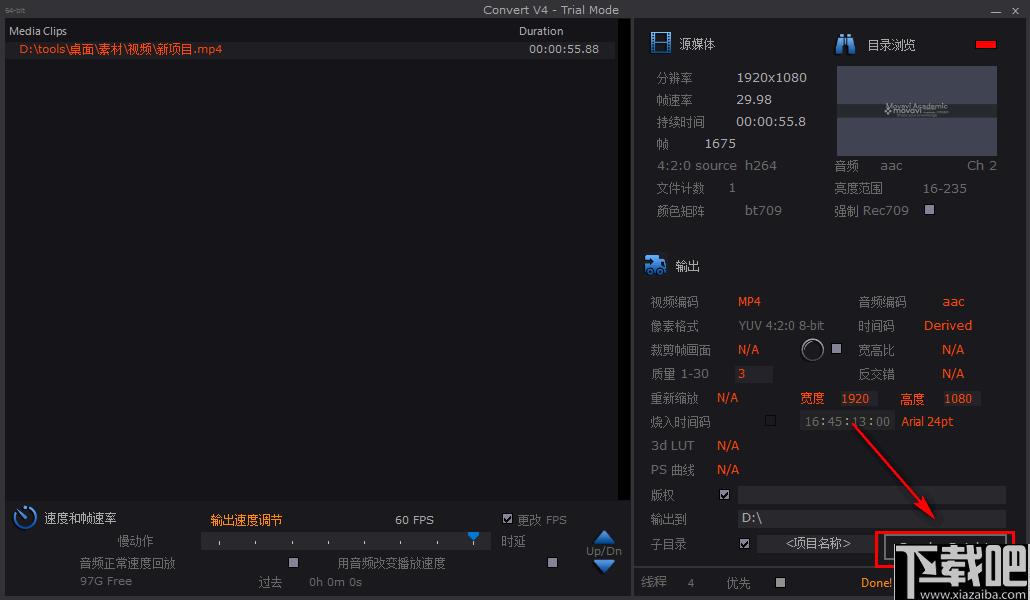Image resolution: width=1030 pixels, height=600 pixels.
Task: Click the 源媒体 heading
Action: pos(697,44)
